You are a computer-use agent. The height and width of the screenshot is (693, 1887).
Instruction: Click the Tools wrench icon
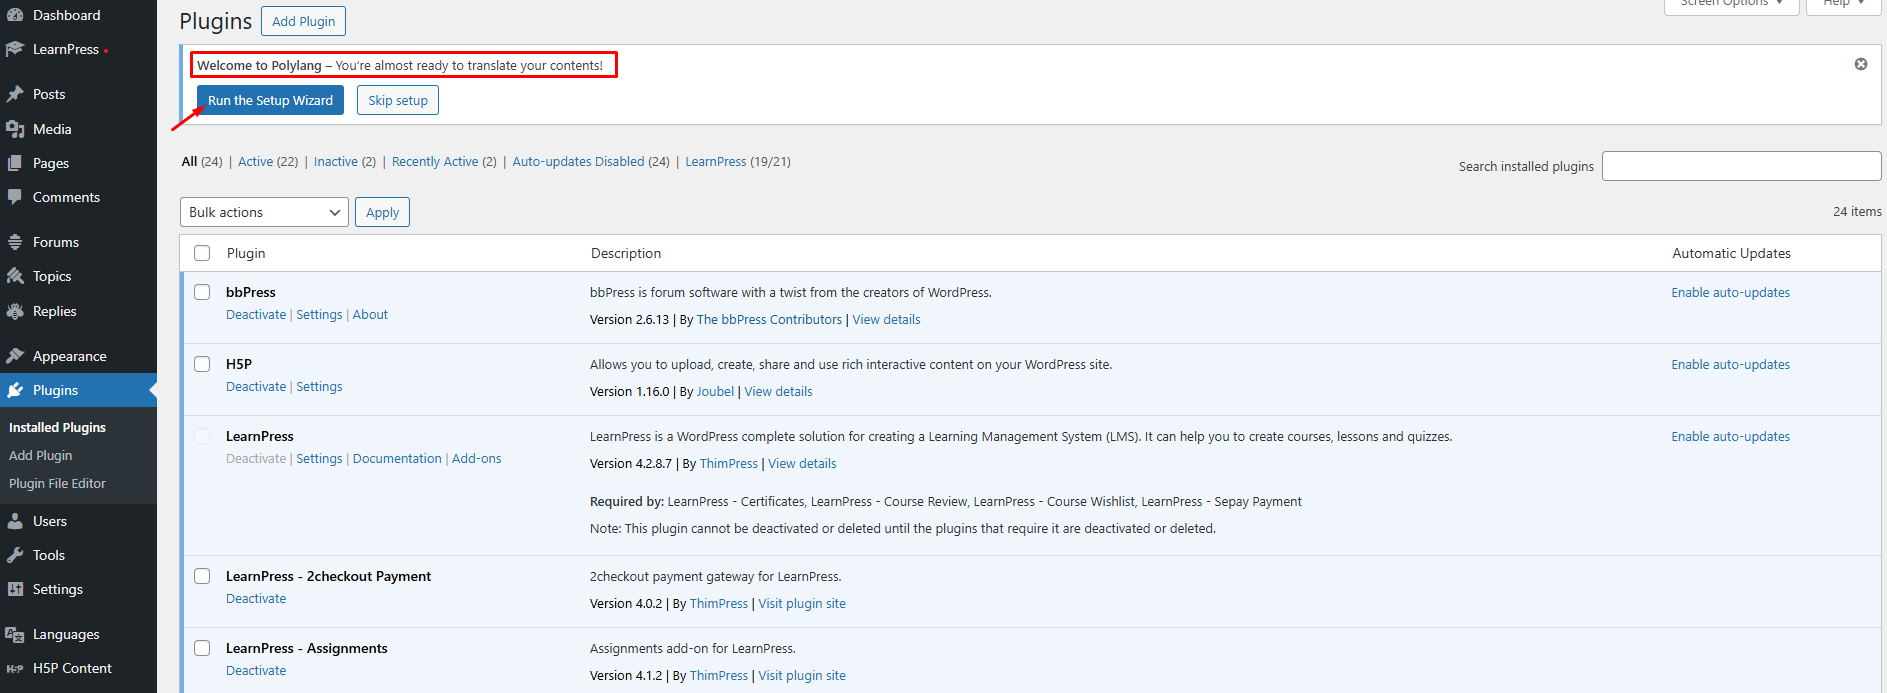15,555
